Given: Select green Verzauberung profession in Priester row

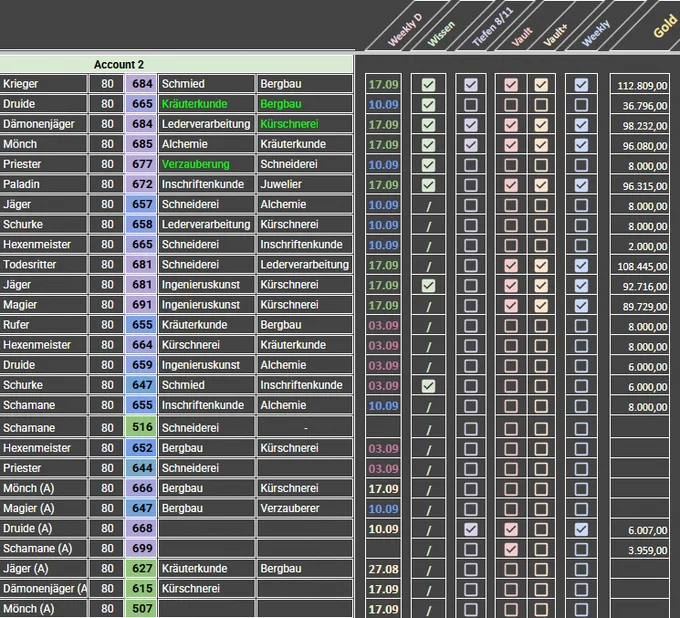Looking at the screenshot, I should click(x=206, y=164).
